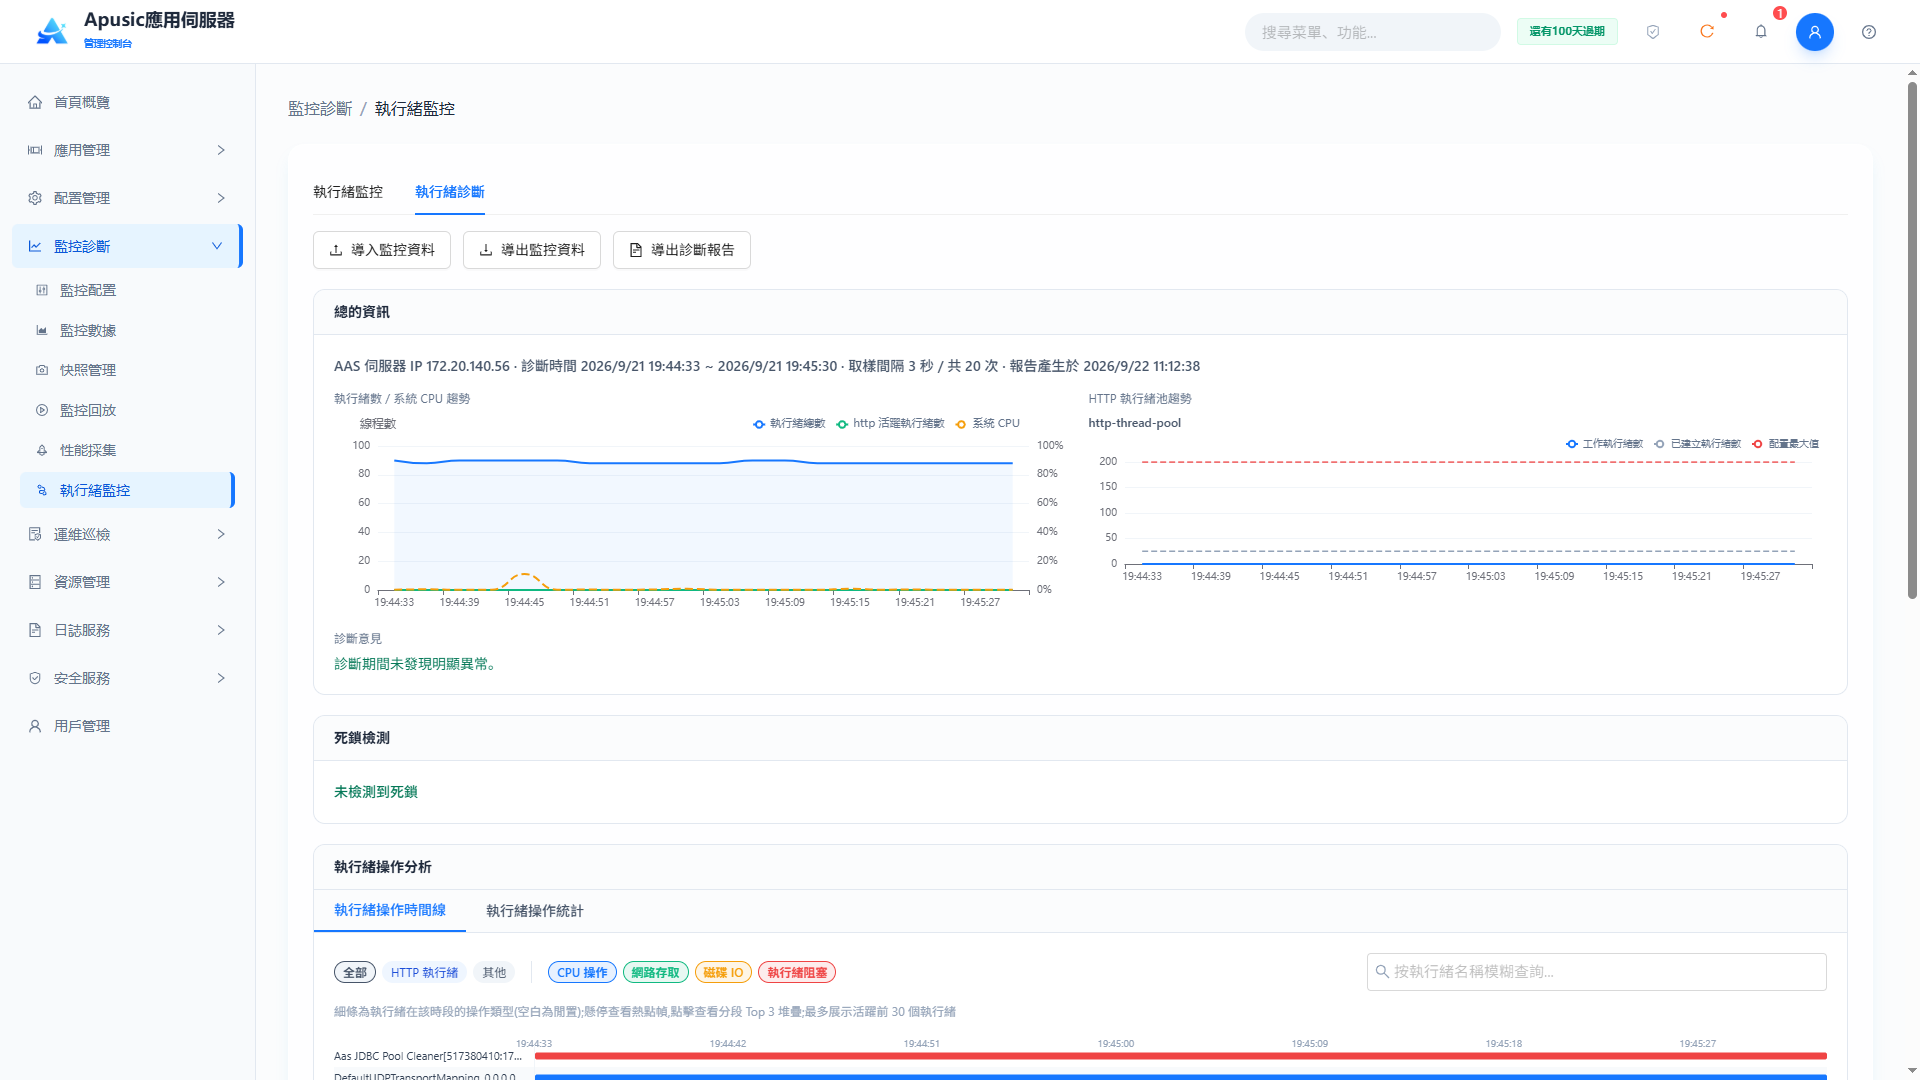This screenshot has width=1920, height=1080.
Task: Open 監控配置 submenu item
Action: [128, 290]
